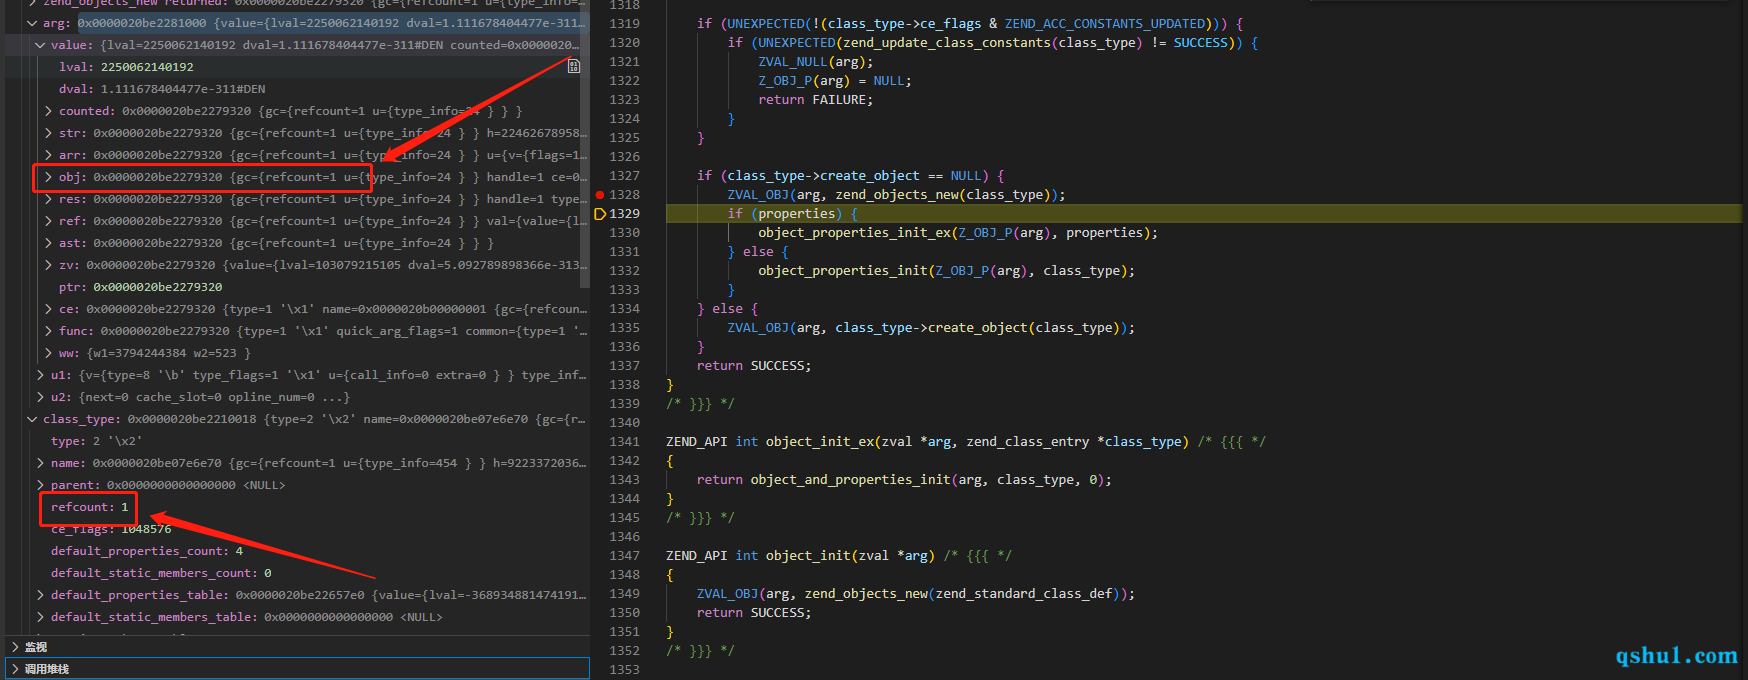Viewport: 1748px width, 680px height.
Task: Expand the name entry under class_type
Action: [x=40, y=463]
